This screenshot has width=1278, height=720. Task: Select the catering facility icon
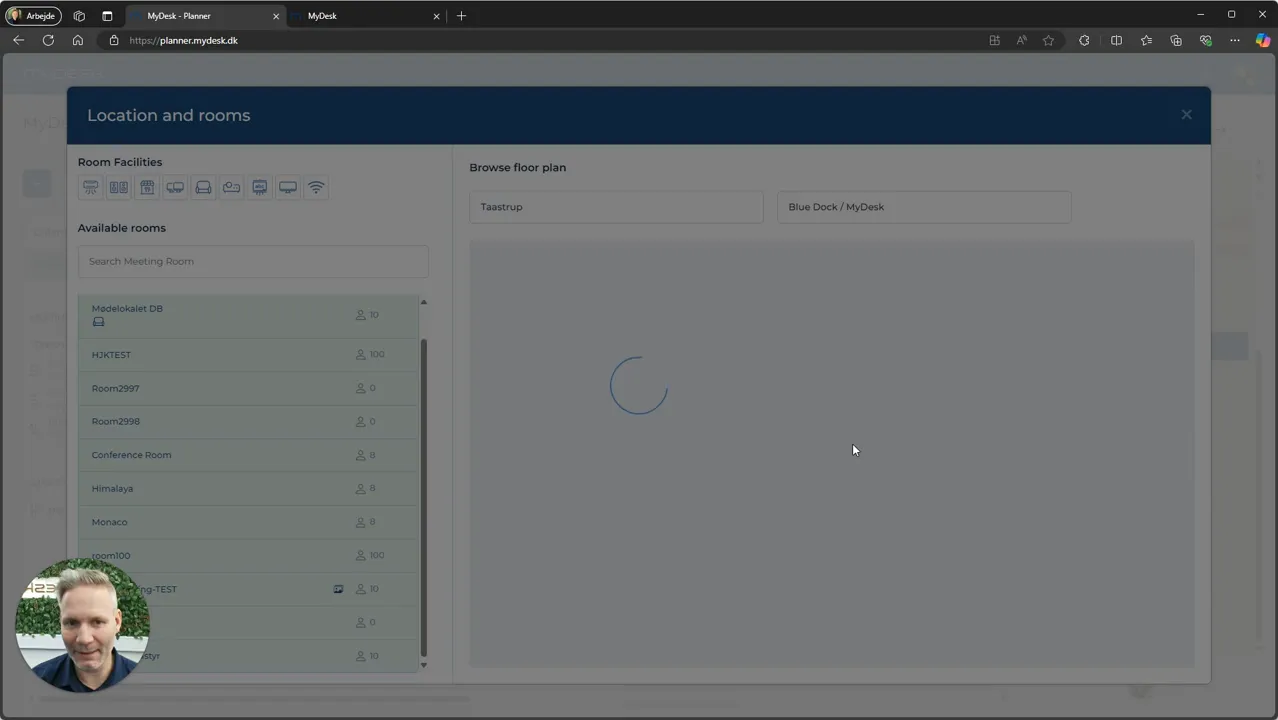(147, 188)
